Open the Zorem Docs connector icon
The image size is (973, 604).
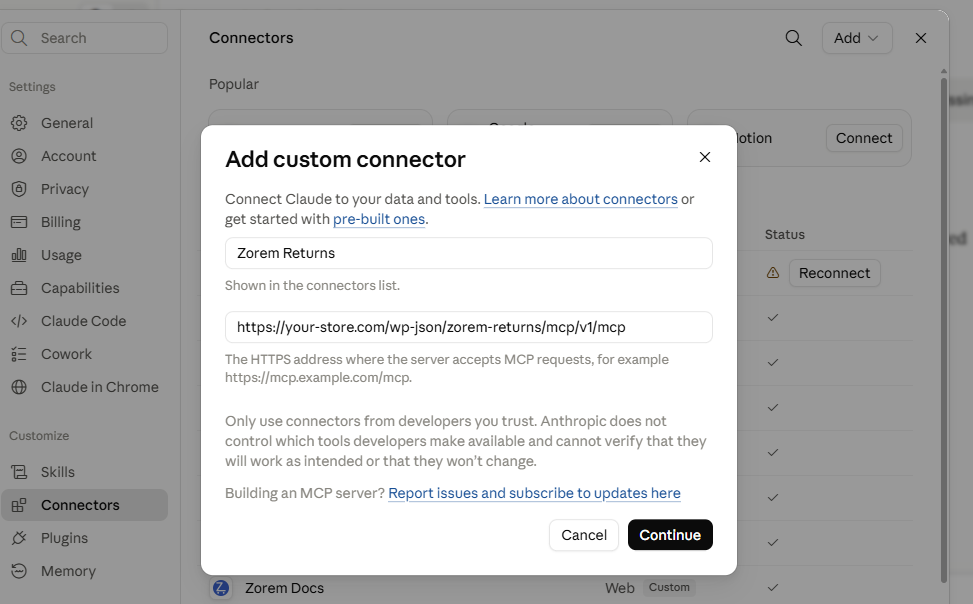221,587
